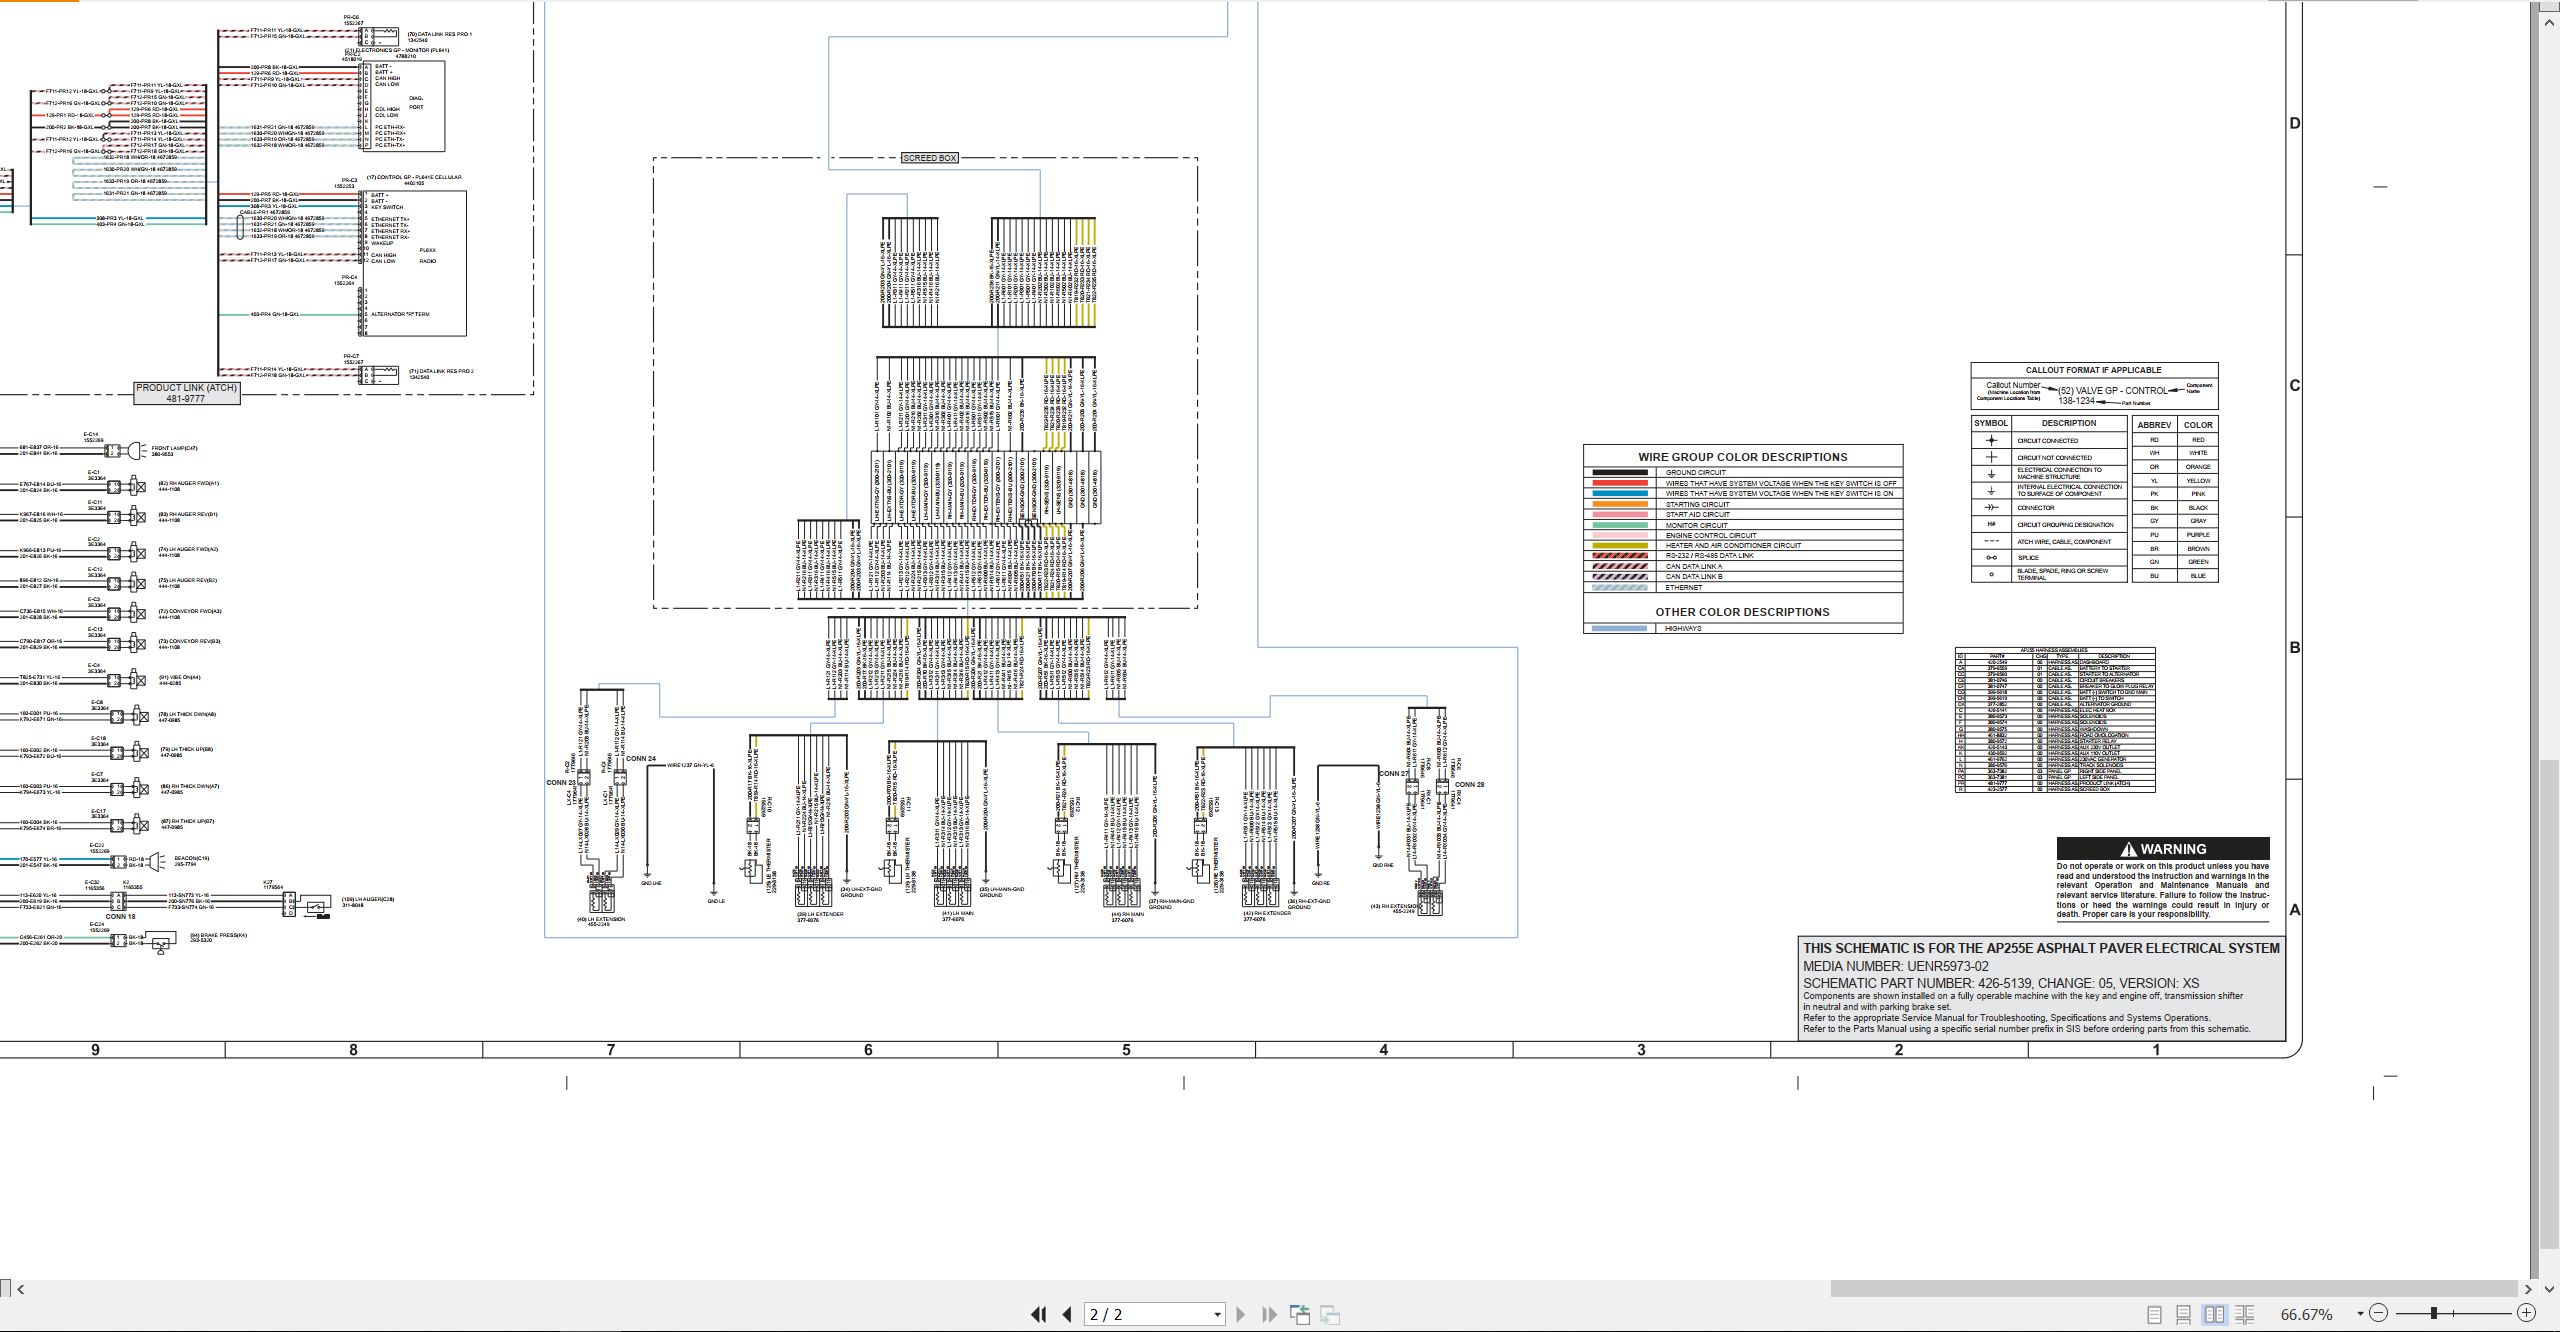Click the zoom out minus button
The height and width of the screenshot is (1332, 2560).
pyautogui.click(x=2379, y=1313)
